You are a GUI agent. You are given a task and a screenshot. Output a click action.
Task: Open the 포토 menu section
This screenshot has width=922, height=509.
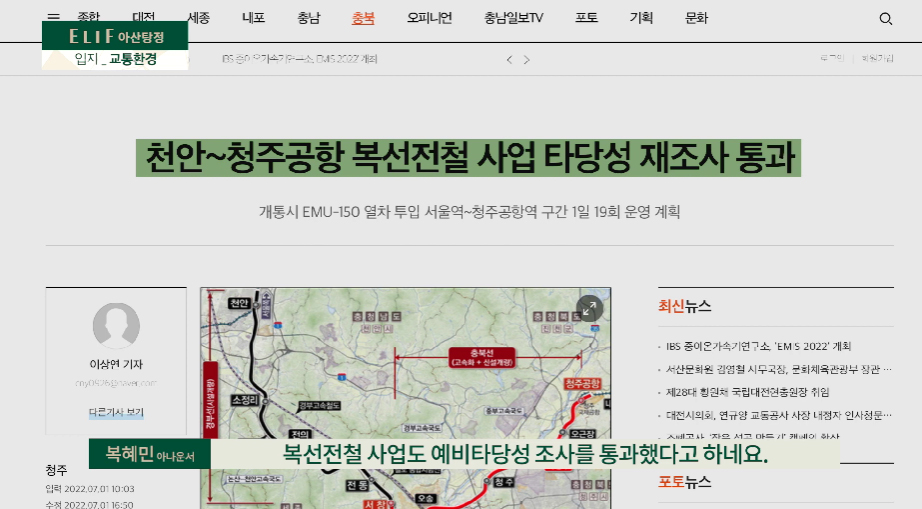(x=586, y=18)
